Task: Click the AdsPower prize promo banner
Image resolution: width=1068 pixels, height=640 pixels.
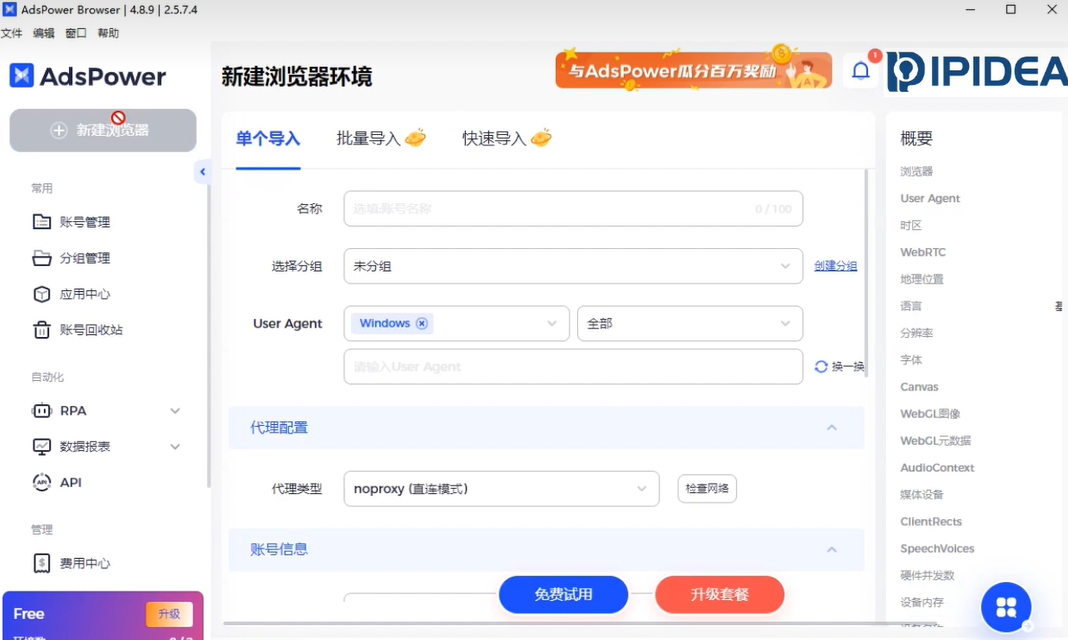Action: coord(693,69)
